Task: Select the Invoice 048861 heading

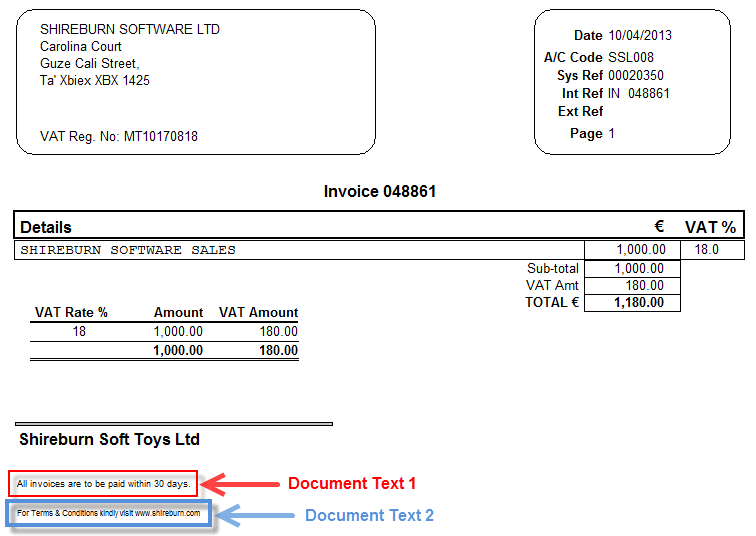Action: (x=380, y=191)
